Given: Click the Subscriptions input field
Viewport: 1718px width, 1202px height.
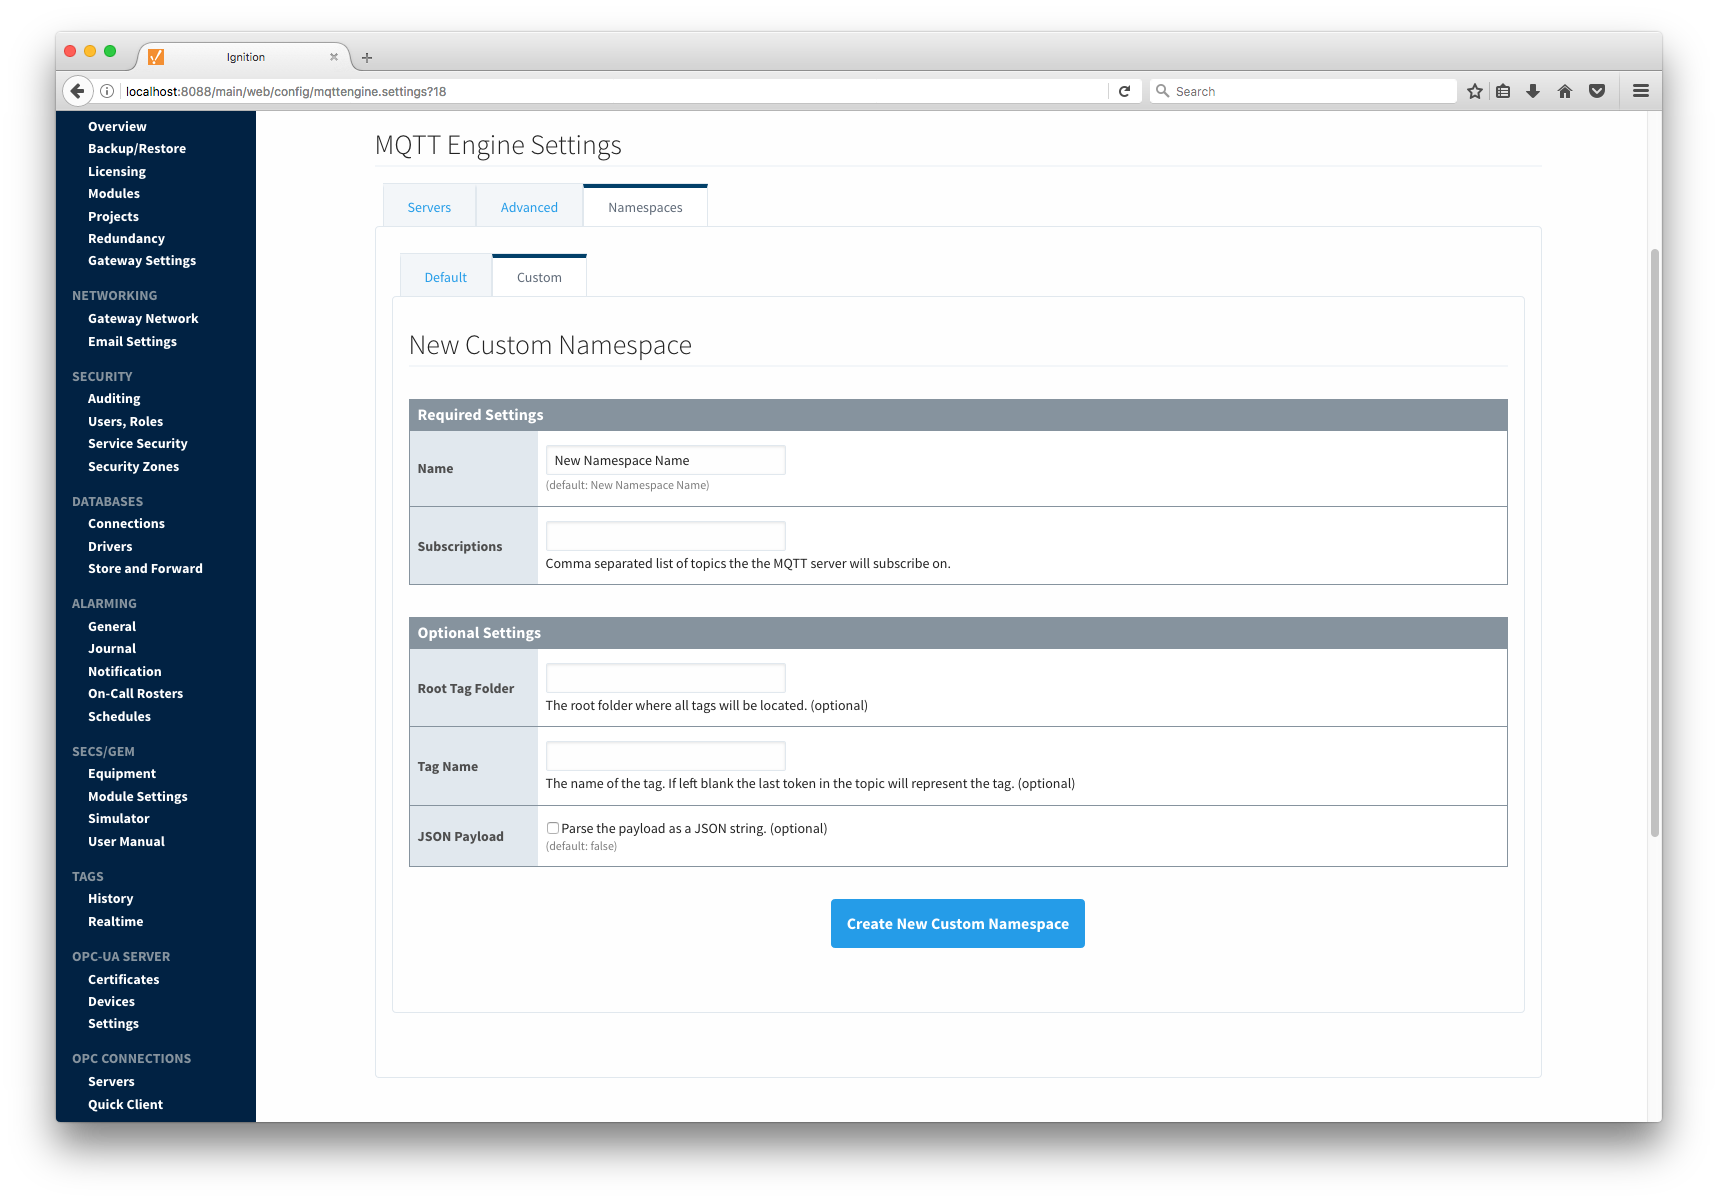Looking at the screenshot, I should (x=665, y=535).
